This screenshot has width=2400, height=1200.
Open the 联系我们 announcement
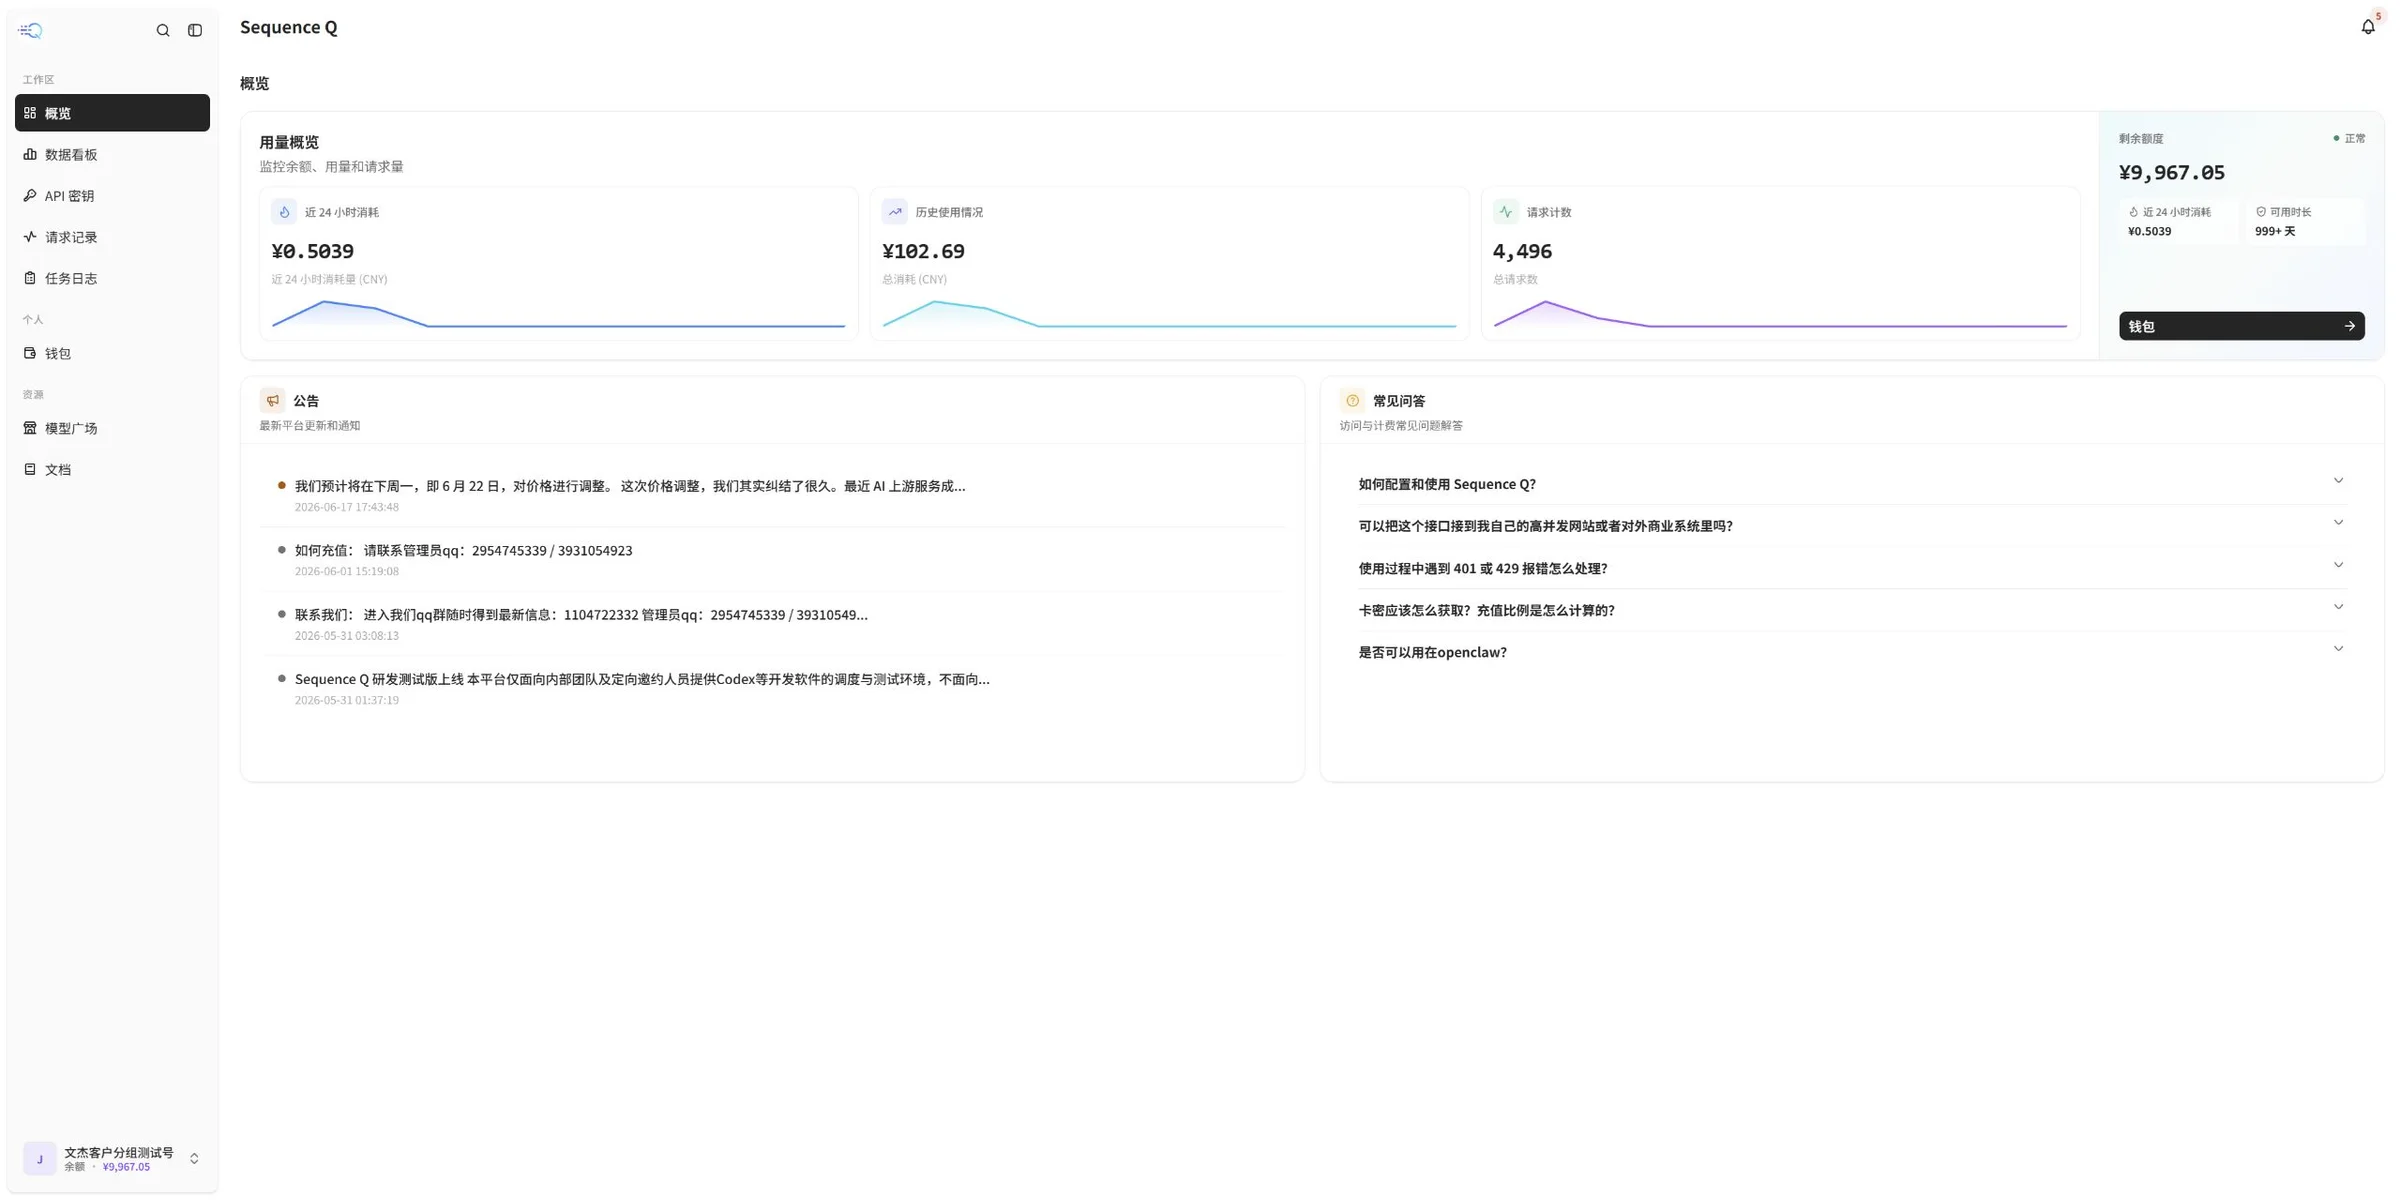[x=772, y=623]
